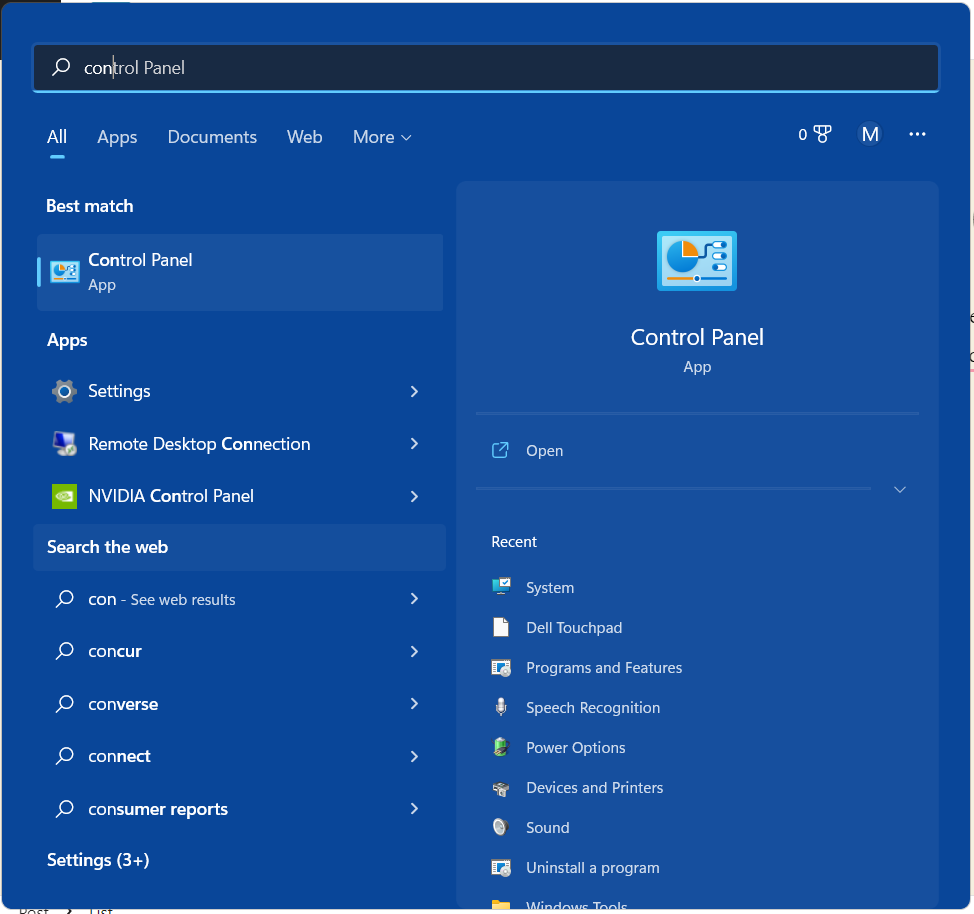Click the Programs and Features icon
Screen dimensions: 974x914
pos(501,667)
